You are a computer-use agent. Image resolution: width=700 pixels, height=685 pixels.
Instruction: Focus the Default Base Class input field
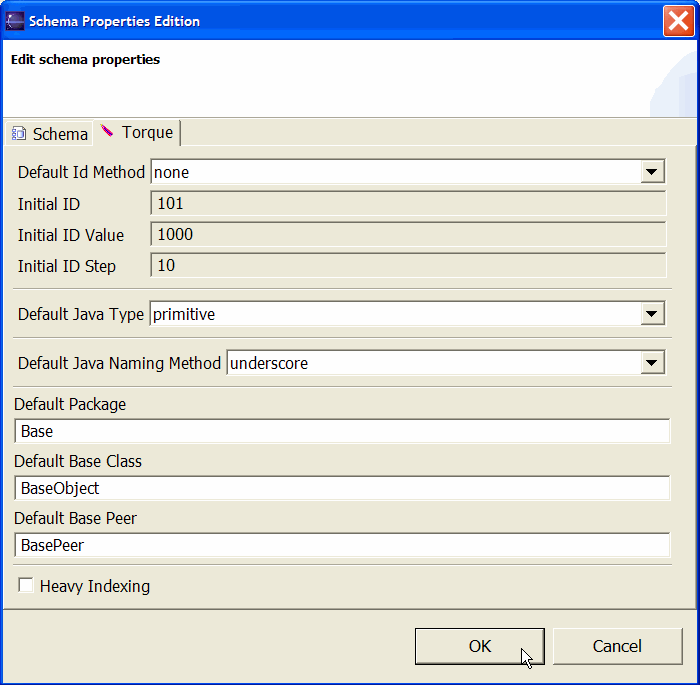pos(342,488)
